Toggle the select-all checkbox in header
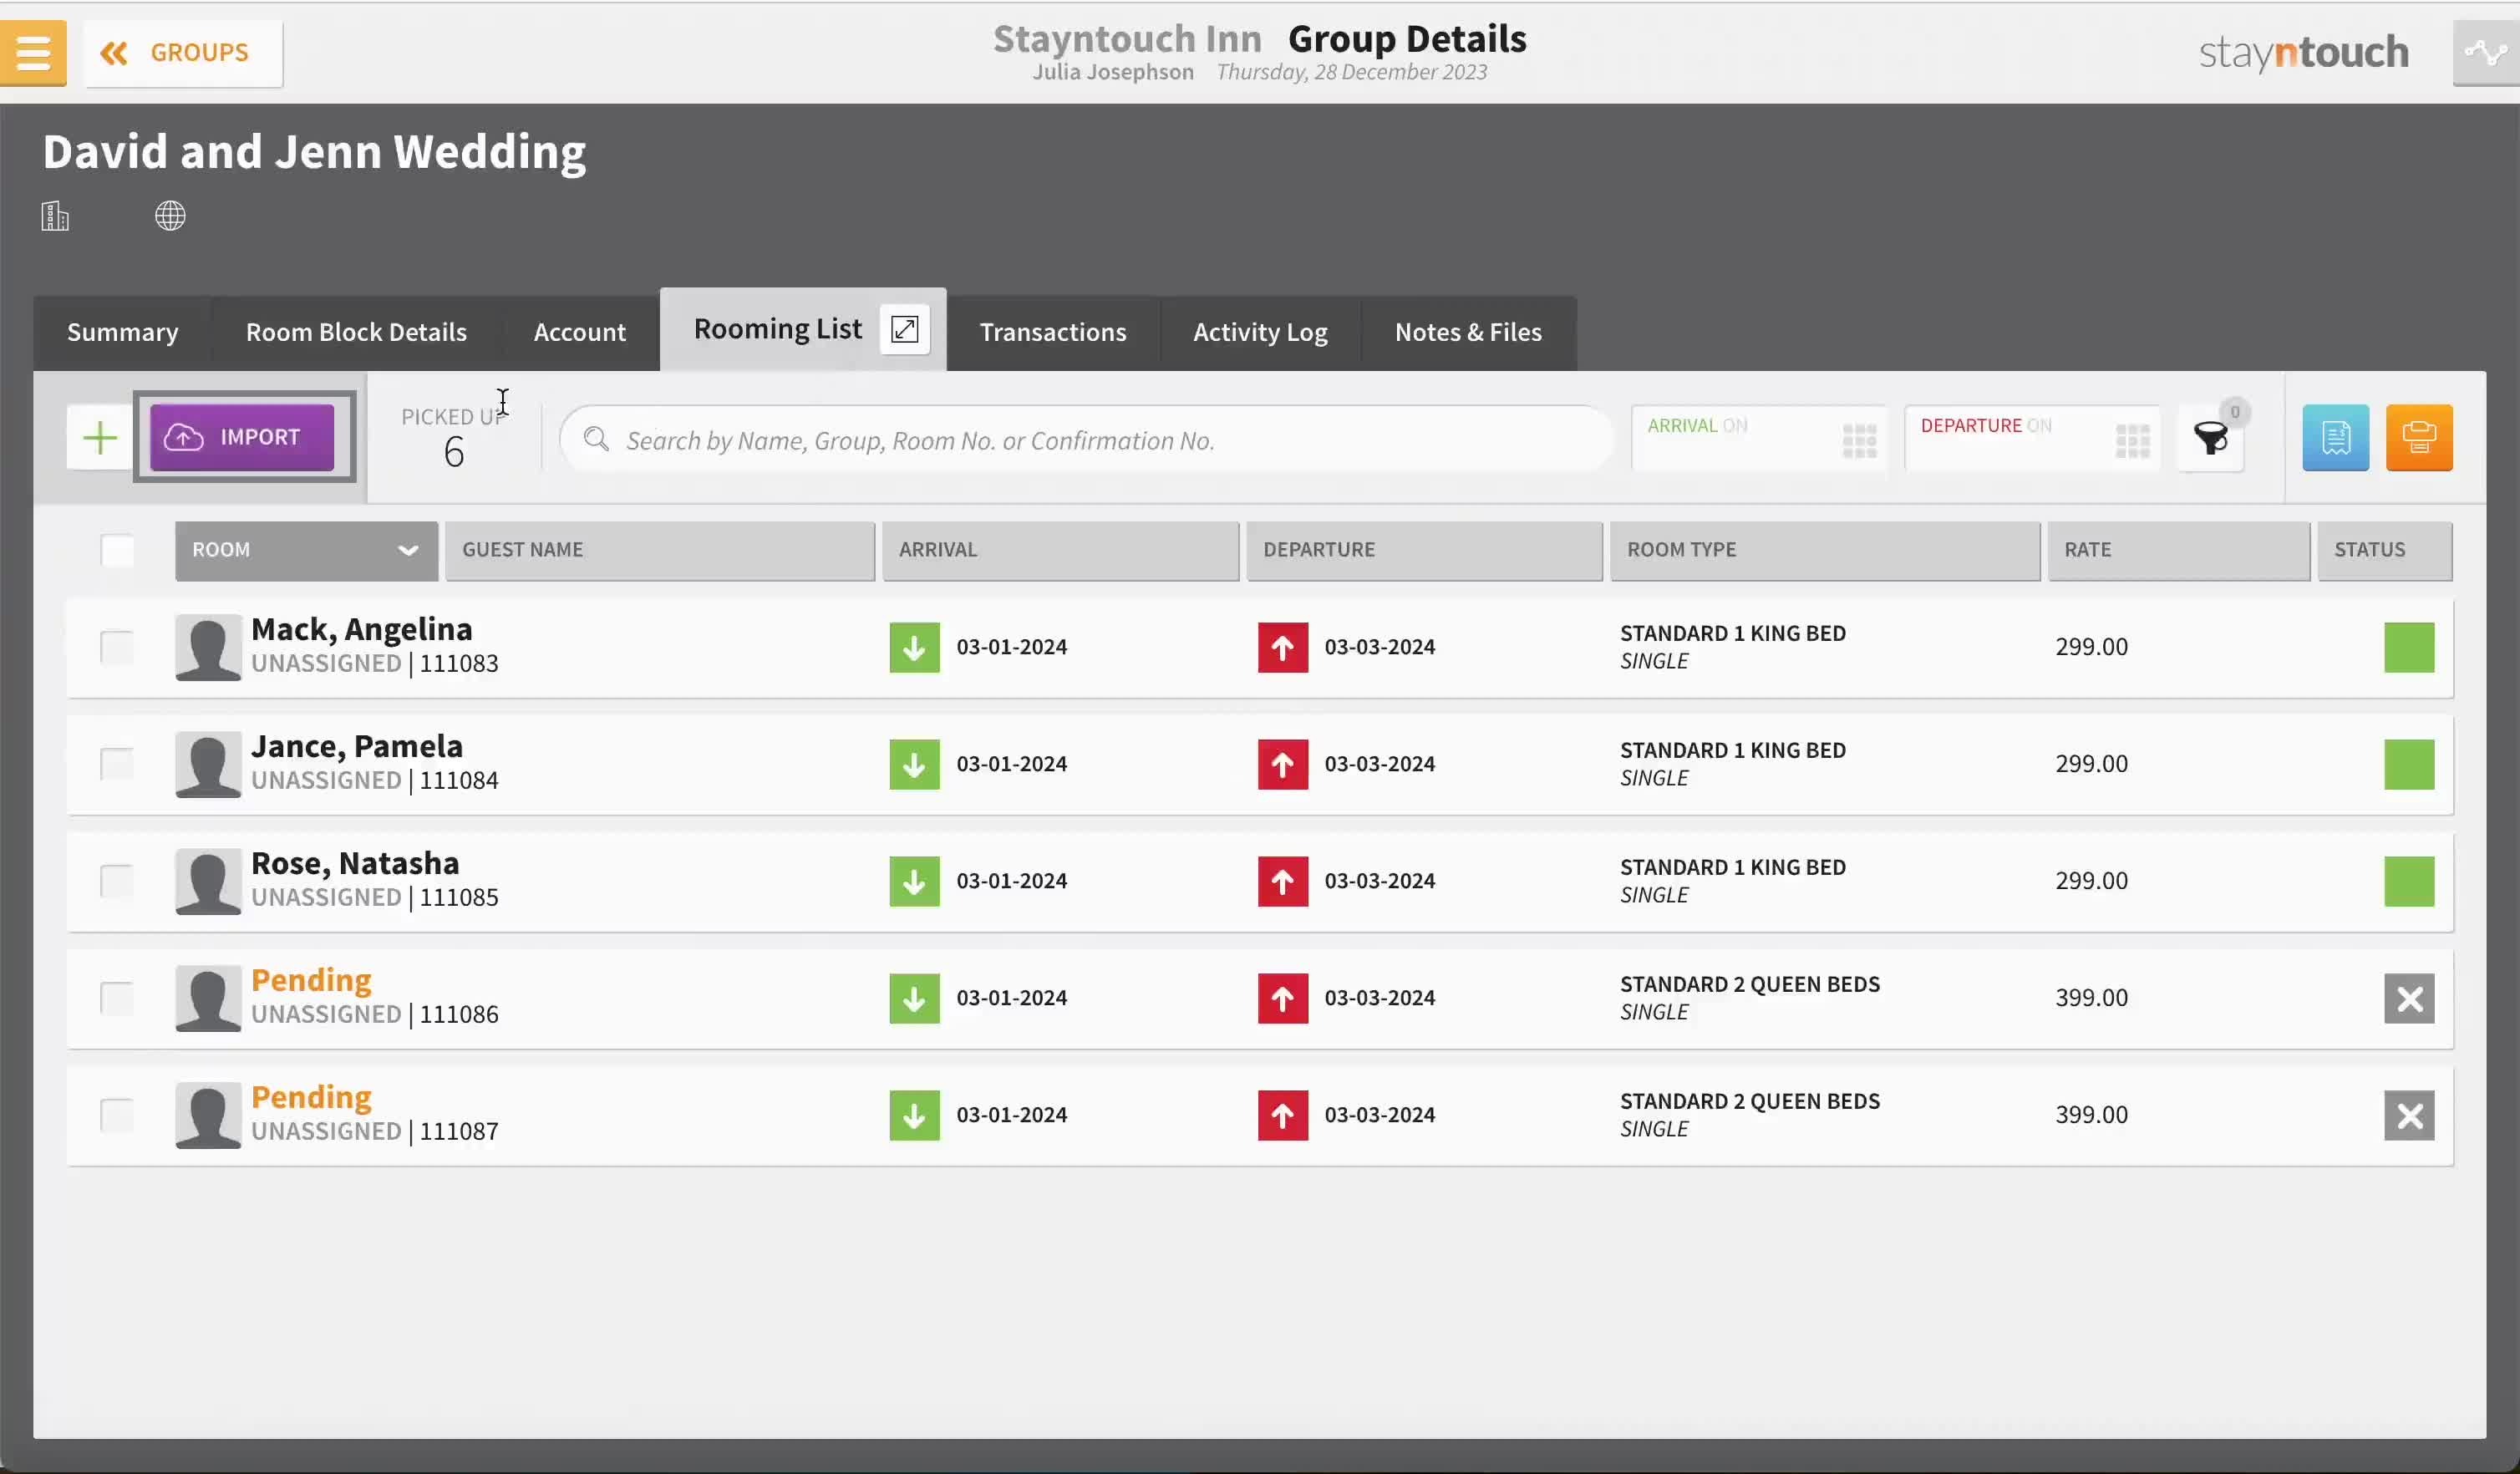Screen dimensions: 2520x1474 coord(117,551)
